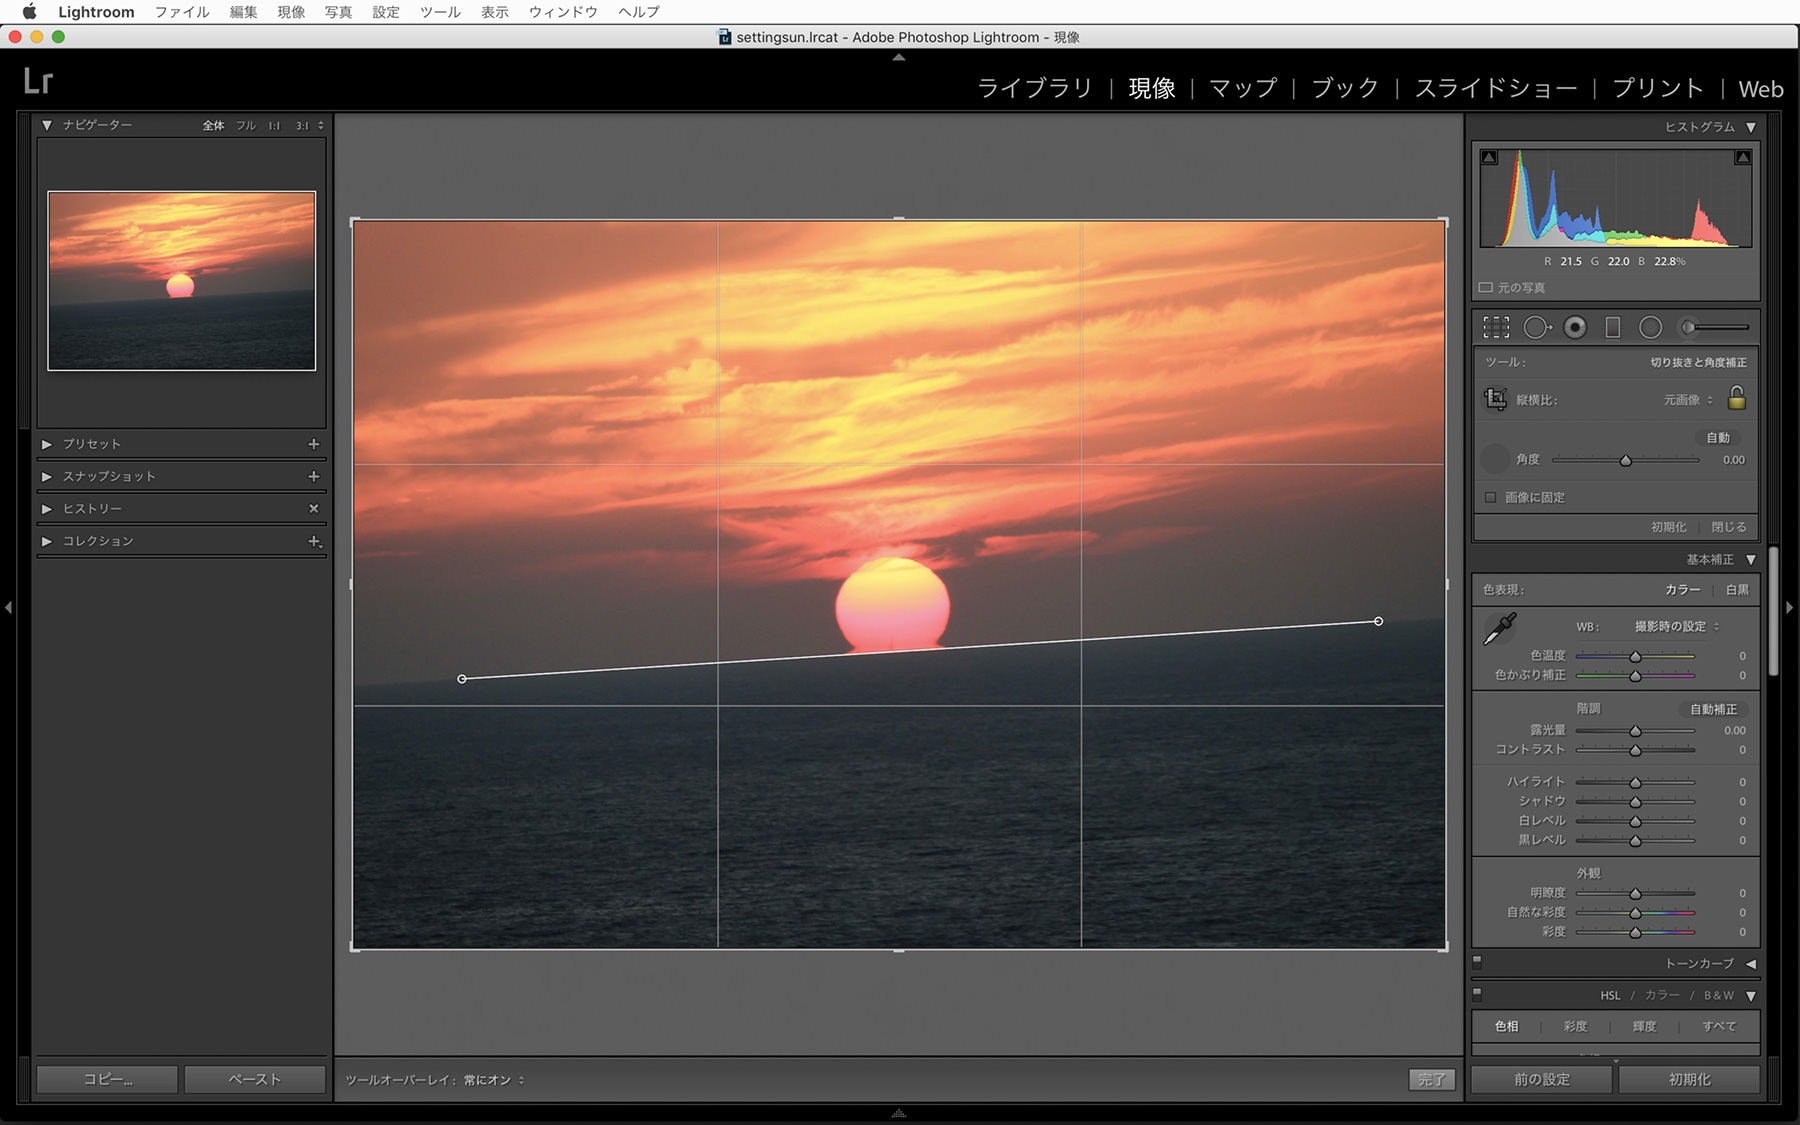Image resolution: width=1800 pixels, height=1125 pixels.
Task: Click the 角度 slider handle
Action: (x=1626, y=460)
